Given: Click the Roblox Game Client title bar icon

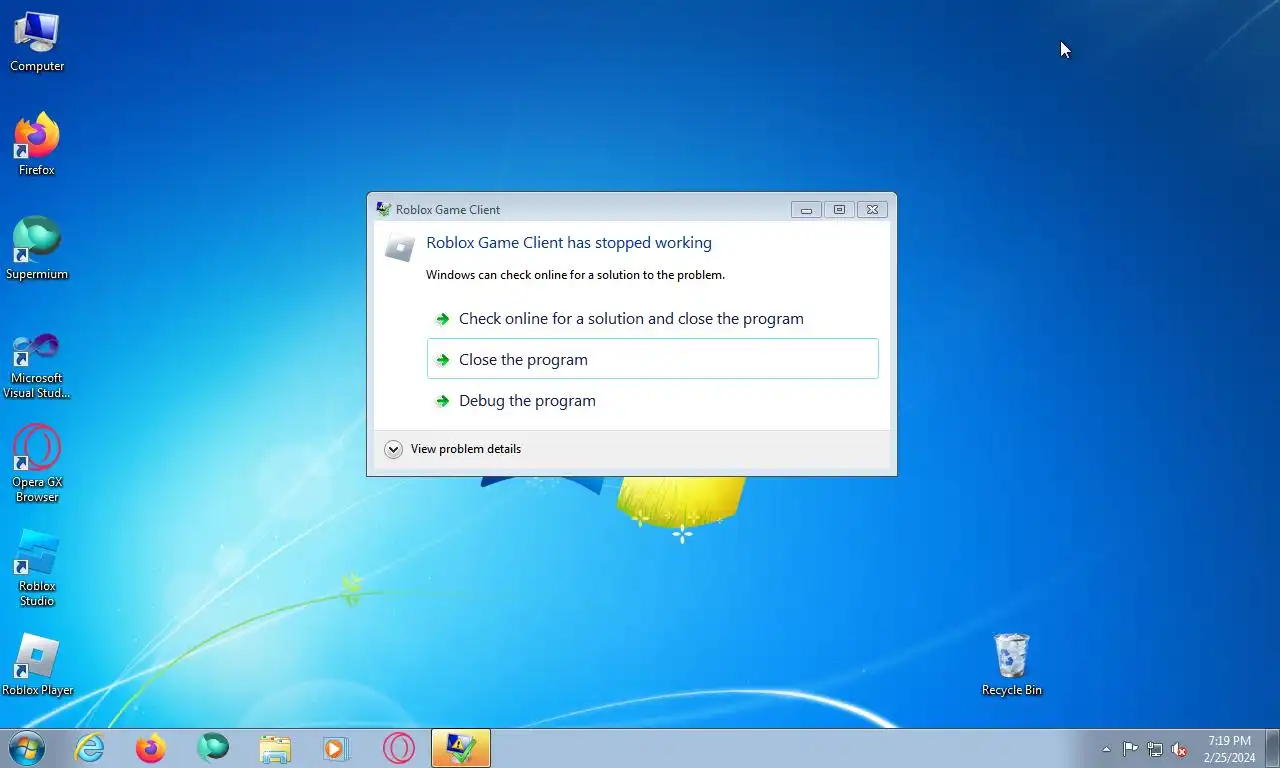Looking at the screenshot, I should (383, 209).
